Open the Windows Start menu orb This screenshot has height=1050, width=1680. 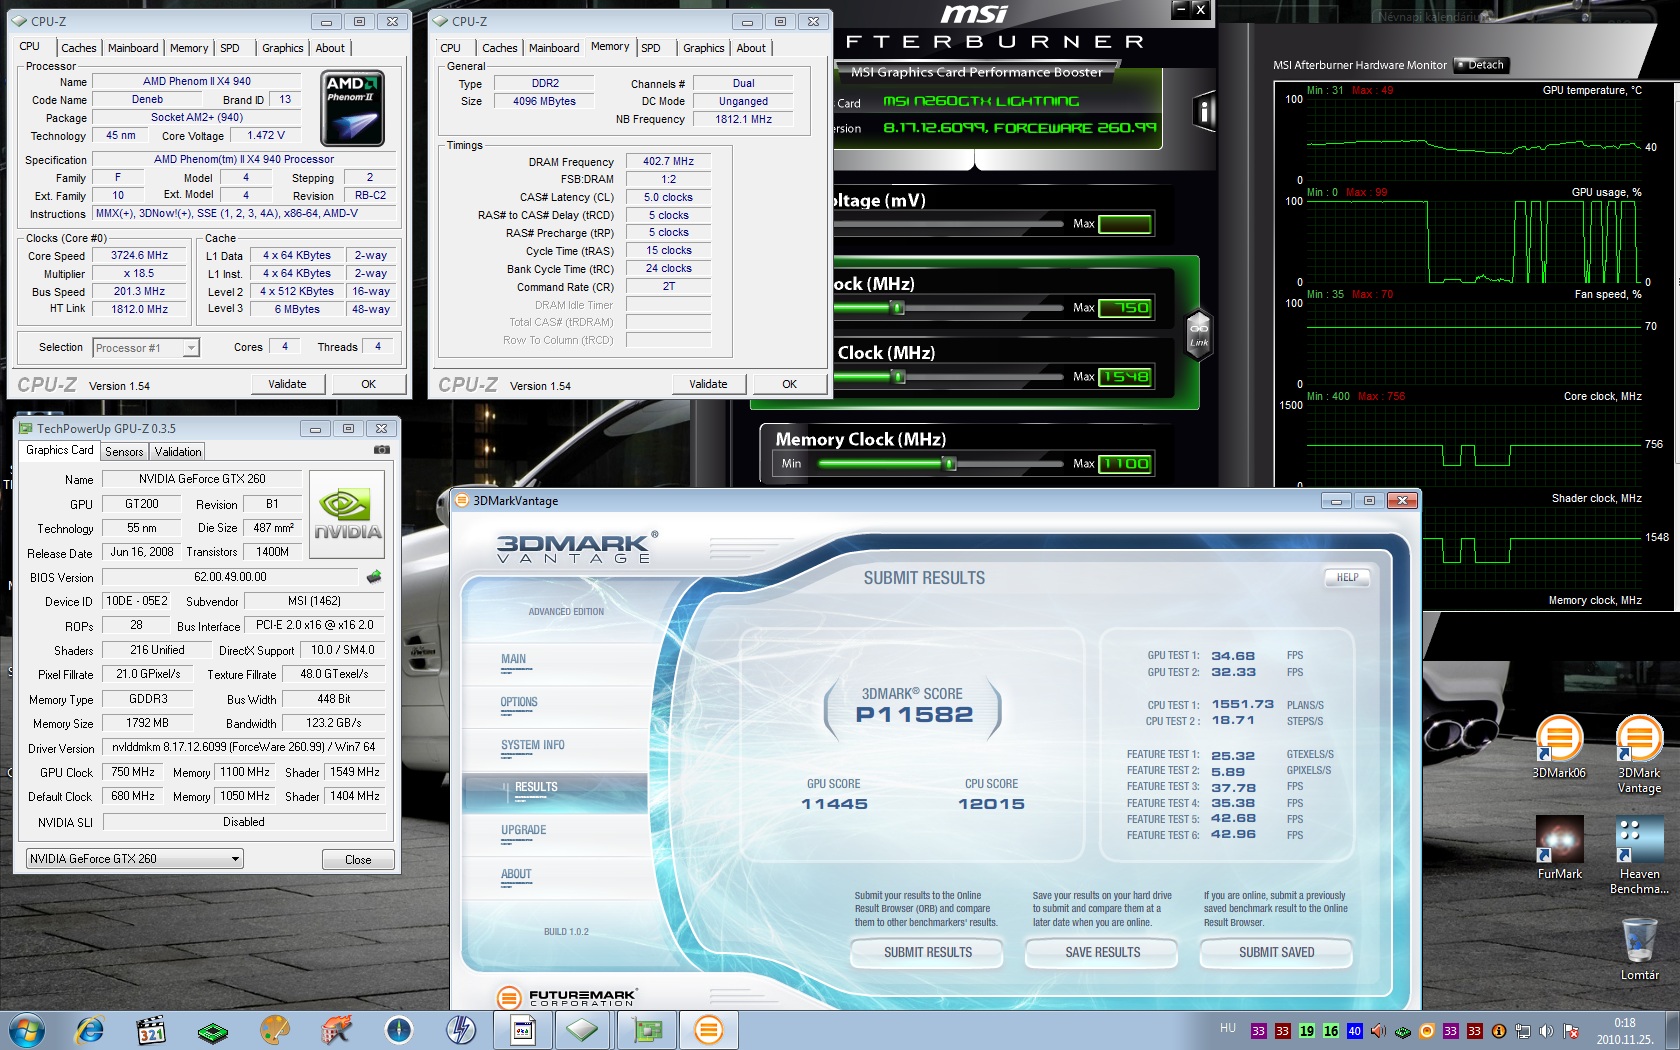tap(26, 1030)
